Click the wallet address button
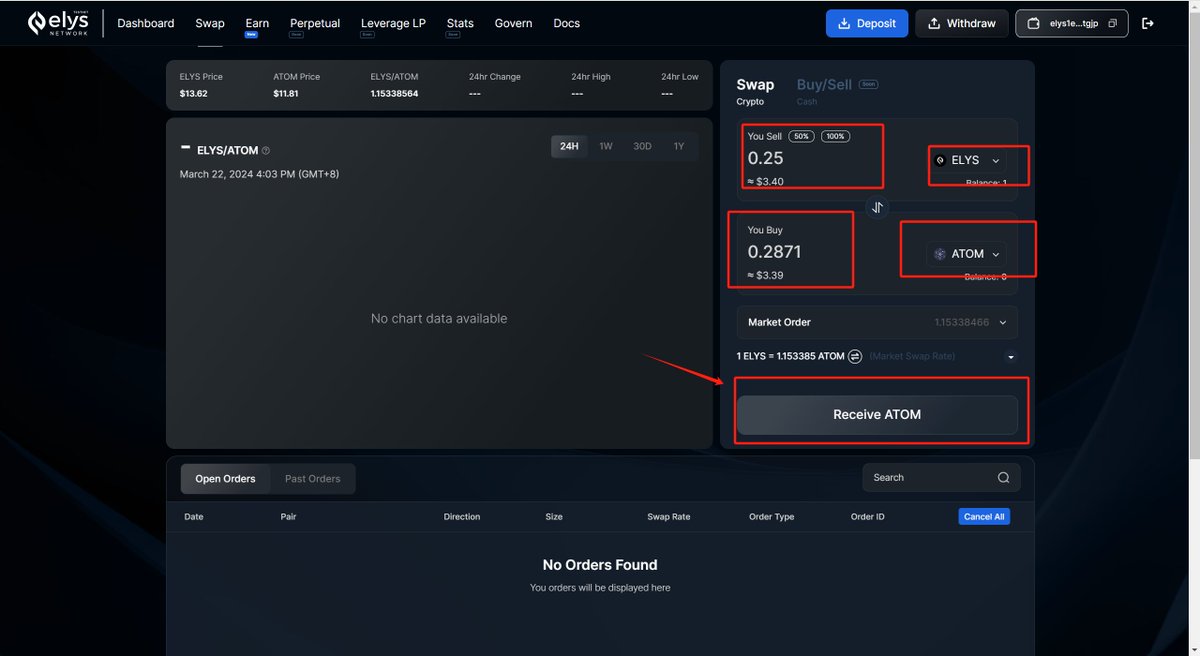 tap(1072, 23)
